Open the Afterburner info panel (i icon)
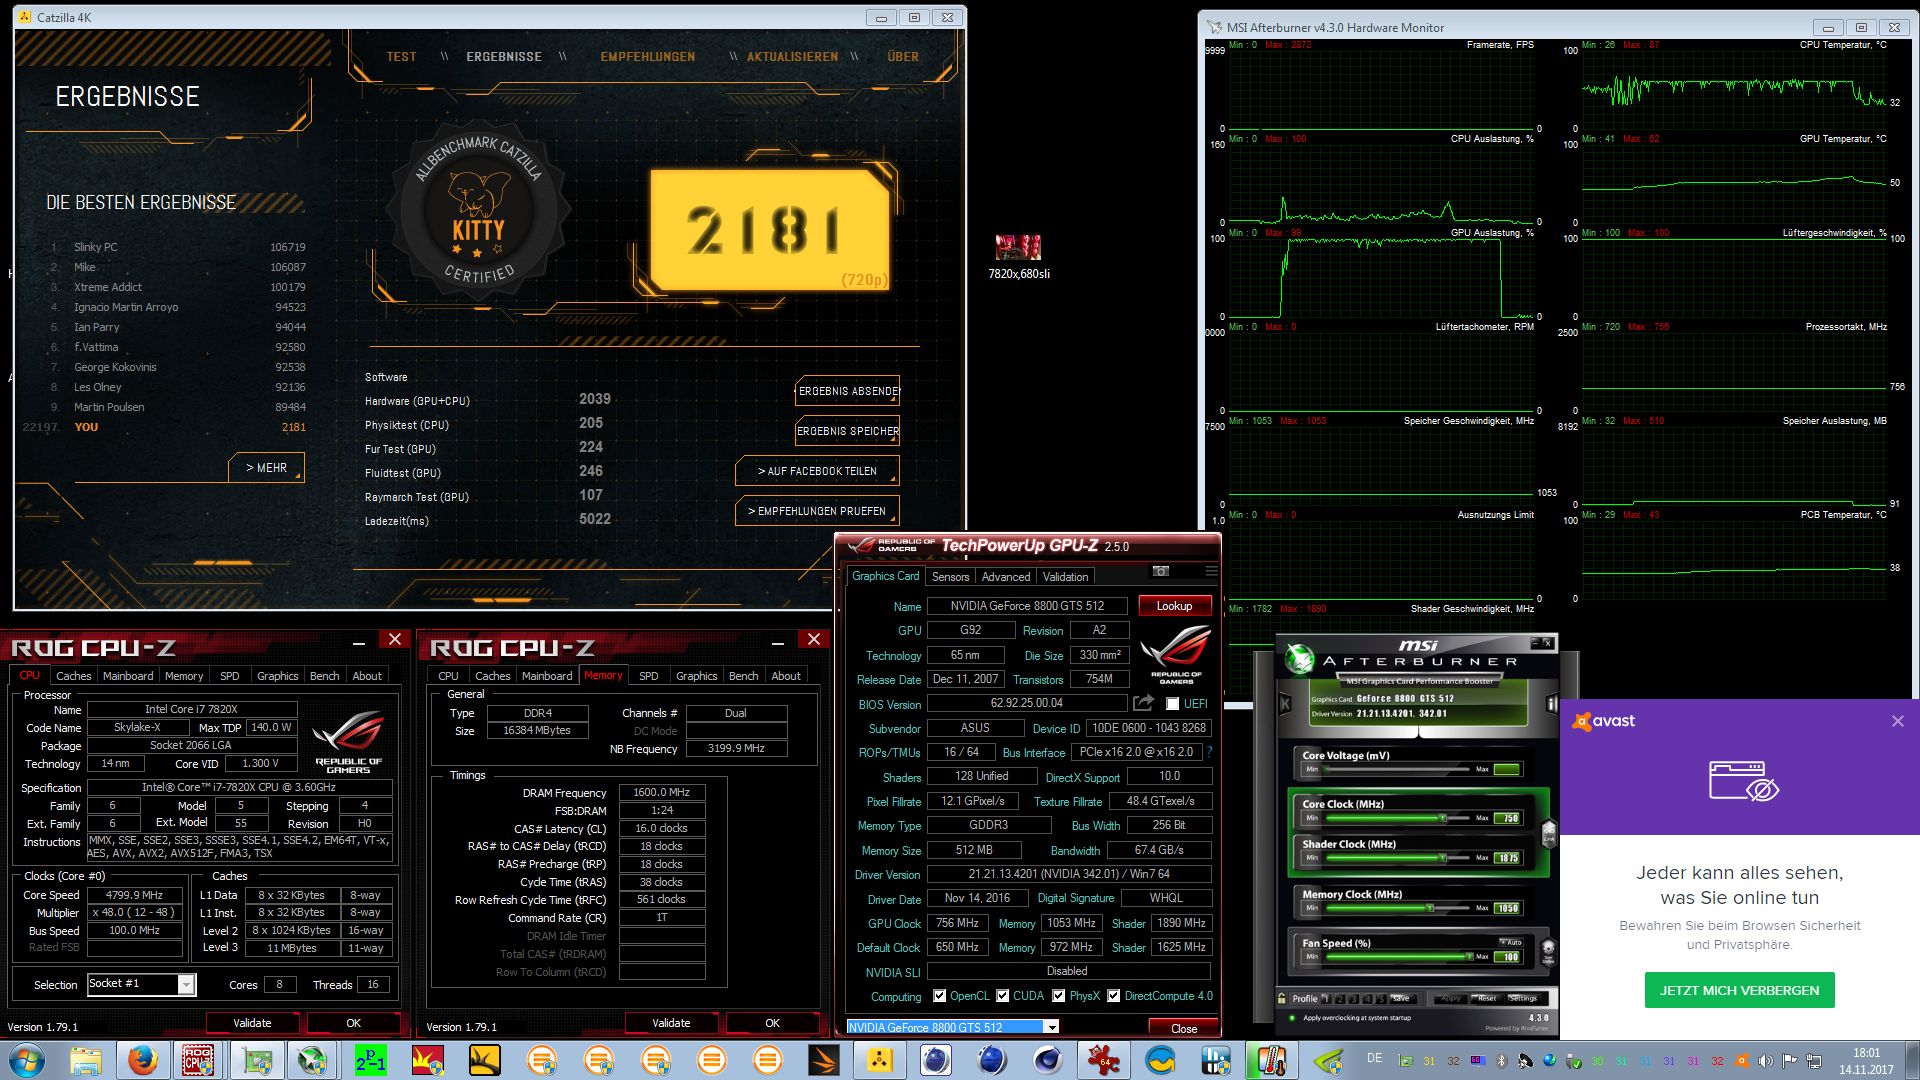The height and width of the screenshot is (1080, 1920). (x=1552, y=704)
